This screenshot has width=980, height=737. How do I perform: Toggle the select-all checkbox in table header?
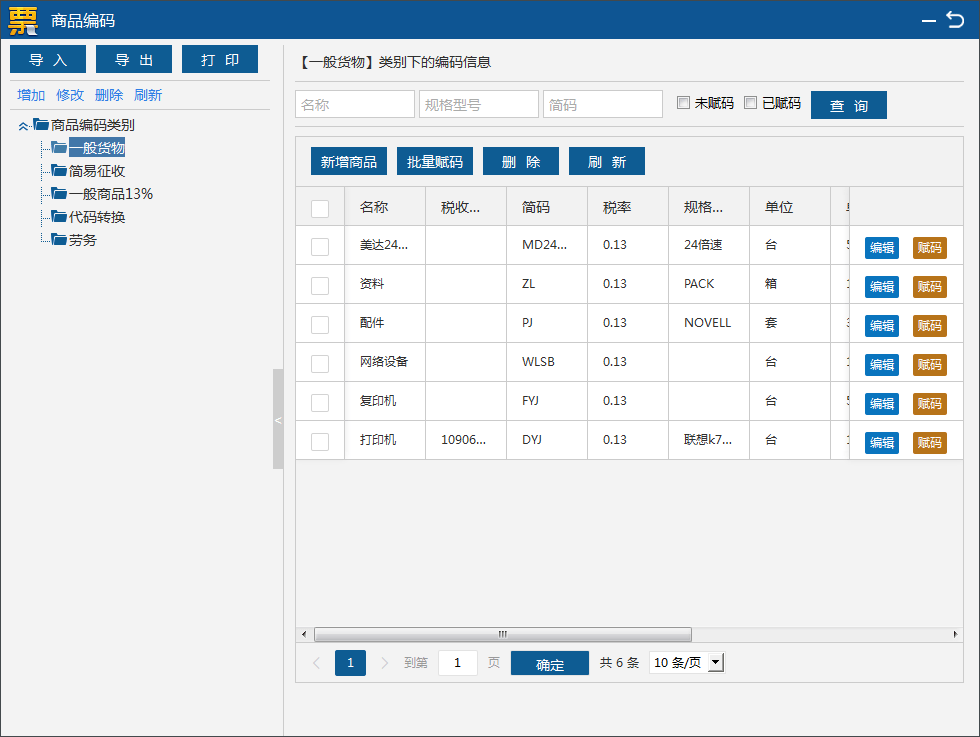(x=319, y=206)
